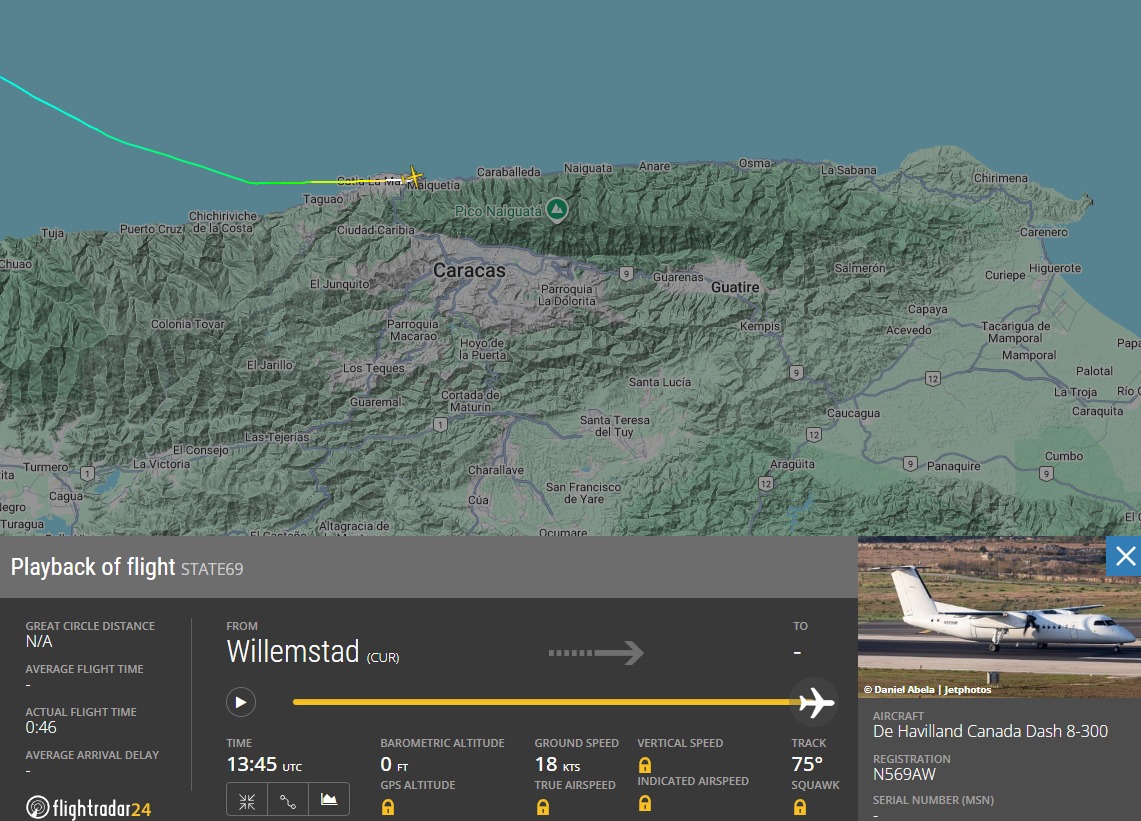Click the Willemstad origin airport name
The width and height of the screenshot is (1141, 821).
click(x=292, y=652)
